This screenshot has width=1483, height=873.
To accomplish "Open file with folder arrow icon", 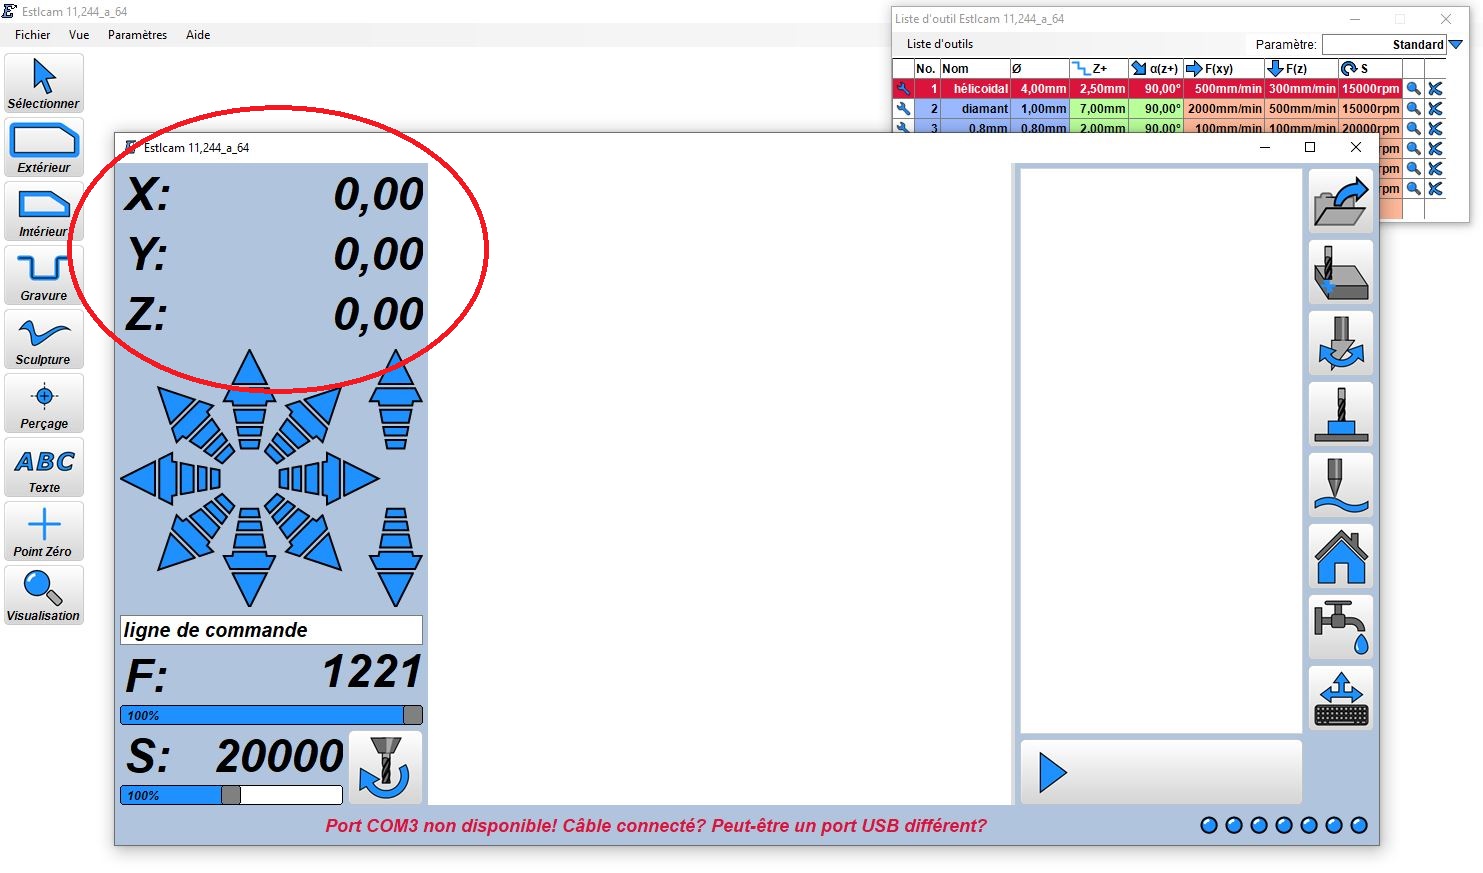I will [1341, 201].
